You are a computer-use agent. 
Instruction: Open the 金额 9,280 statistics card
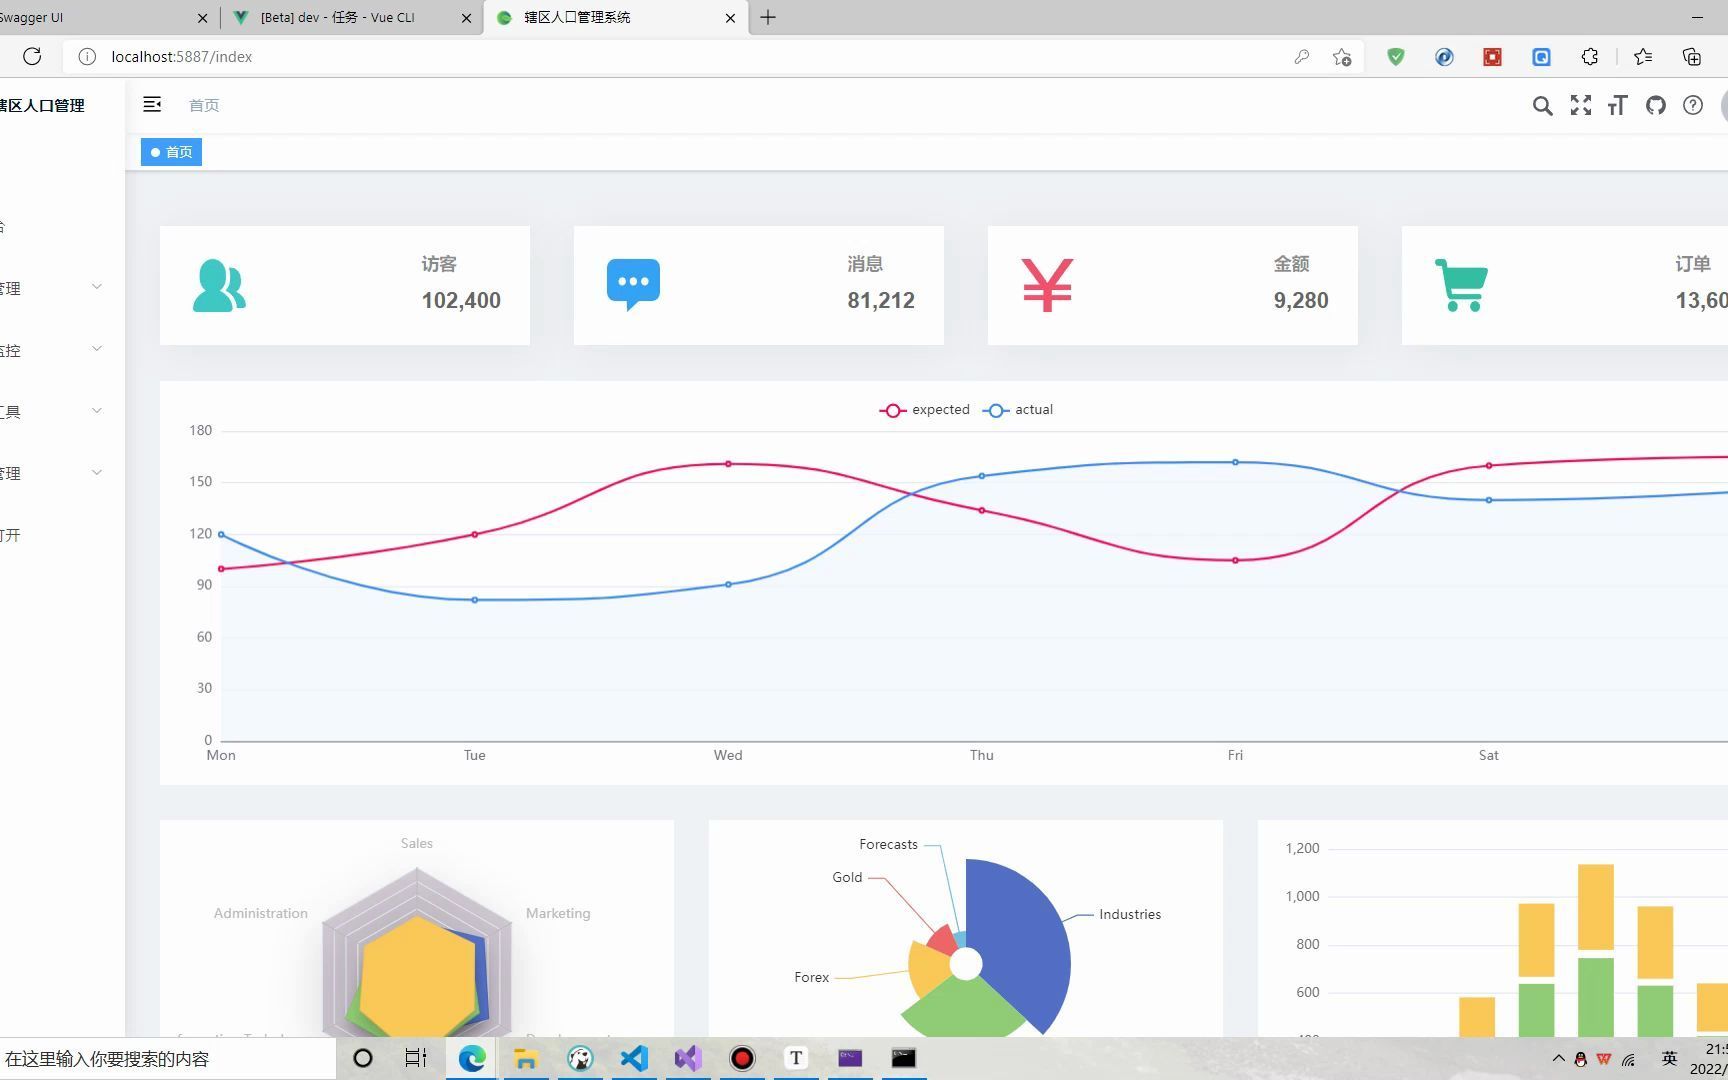tap(1173, 285)
